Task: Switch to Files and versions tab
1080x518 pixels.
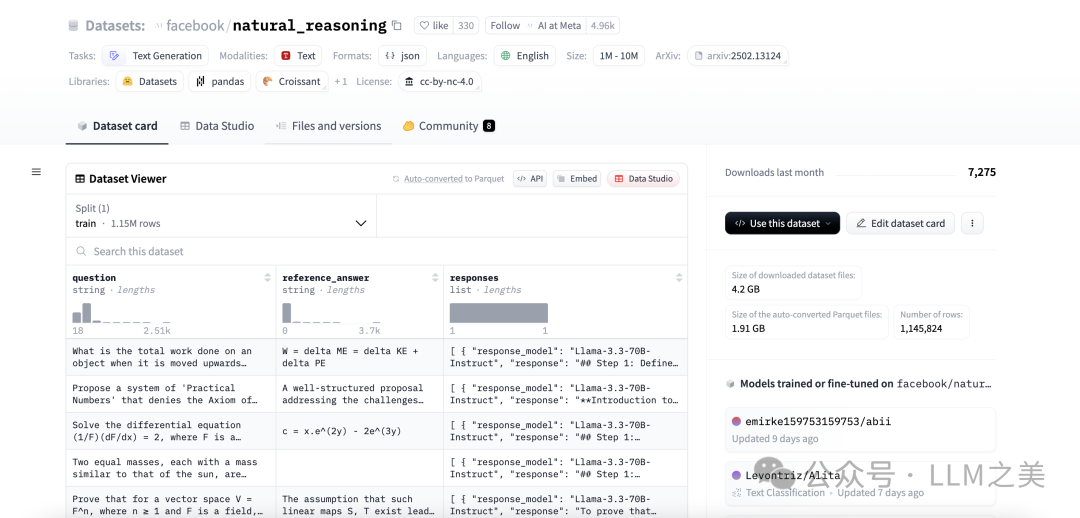Action: coord(329,126)
